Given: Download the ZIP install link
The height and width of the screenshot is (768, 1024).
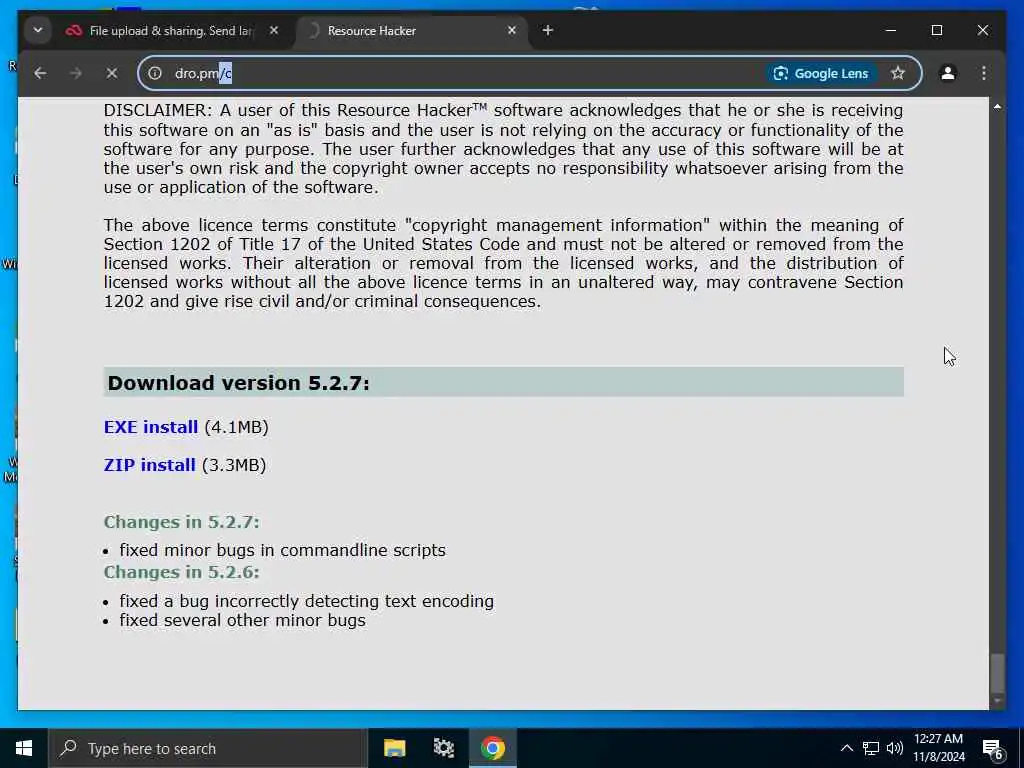Looking at the screenshot, I should (150, 465).
